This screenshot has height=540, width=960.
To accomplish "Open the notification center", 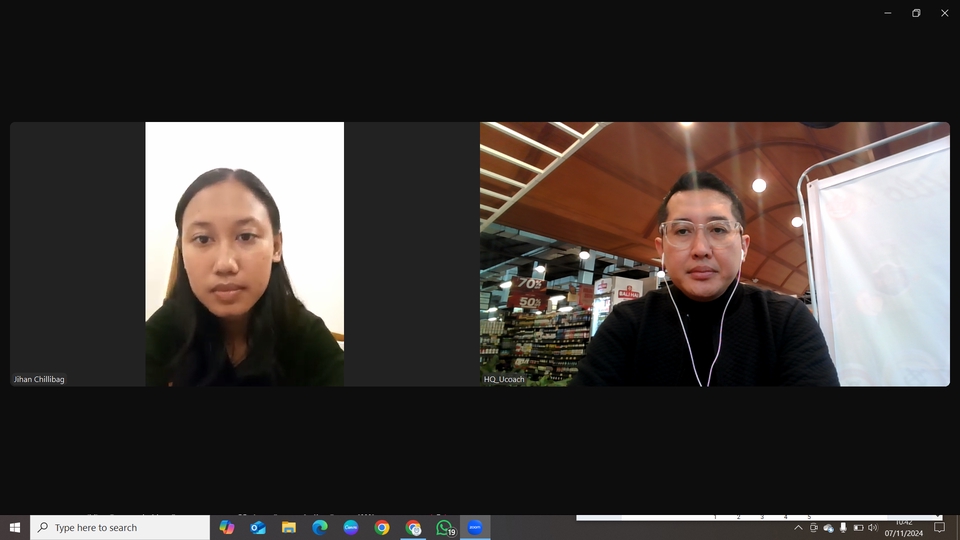I will pyautogui.click(x=939, y=527).
